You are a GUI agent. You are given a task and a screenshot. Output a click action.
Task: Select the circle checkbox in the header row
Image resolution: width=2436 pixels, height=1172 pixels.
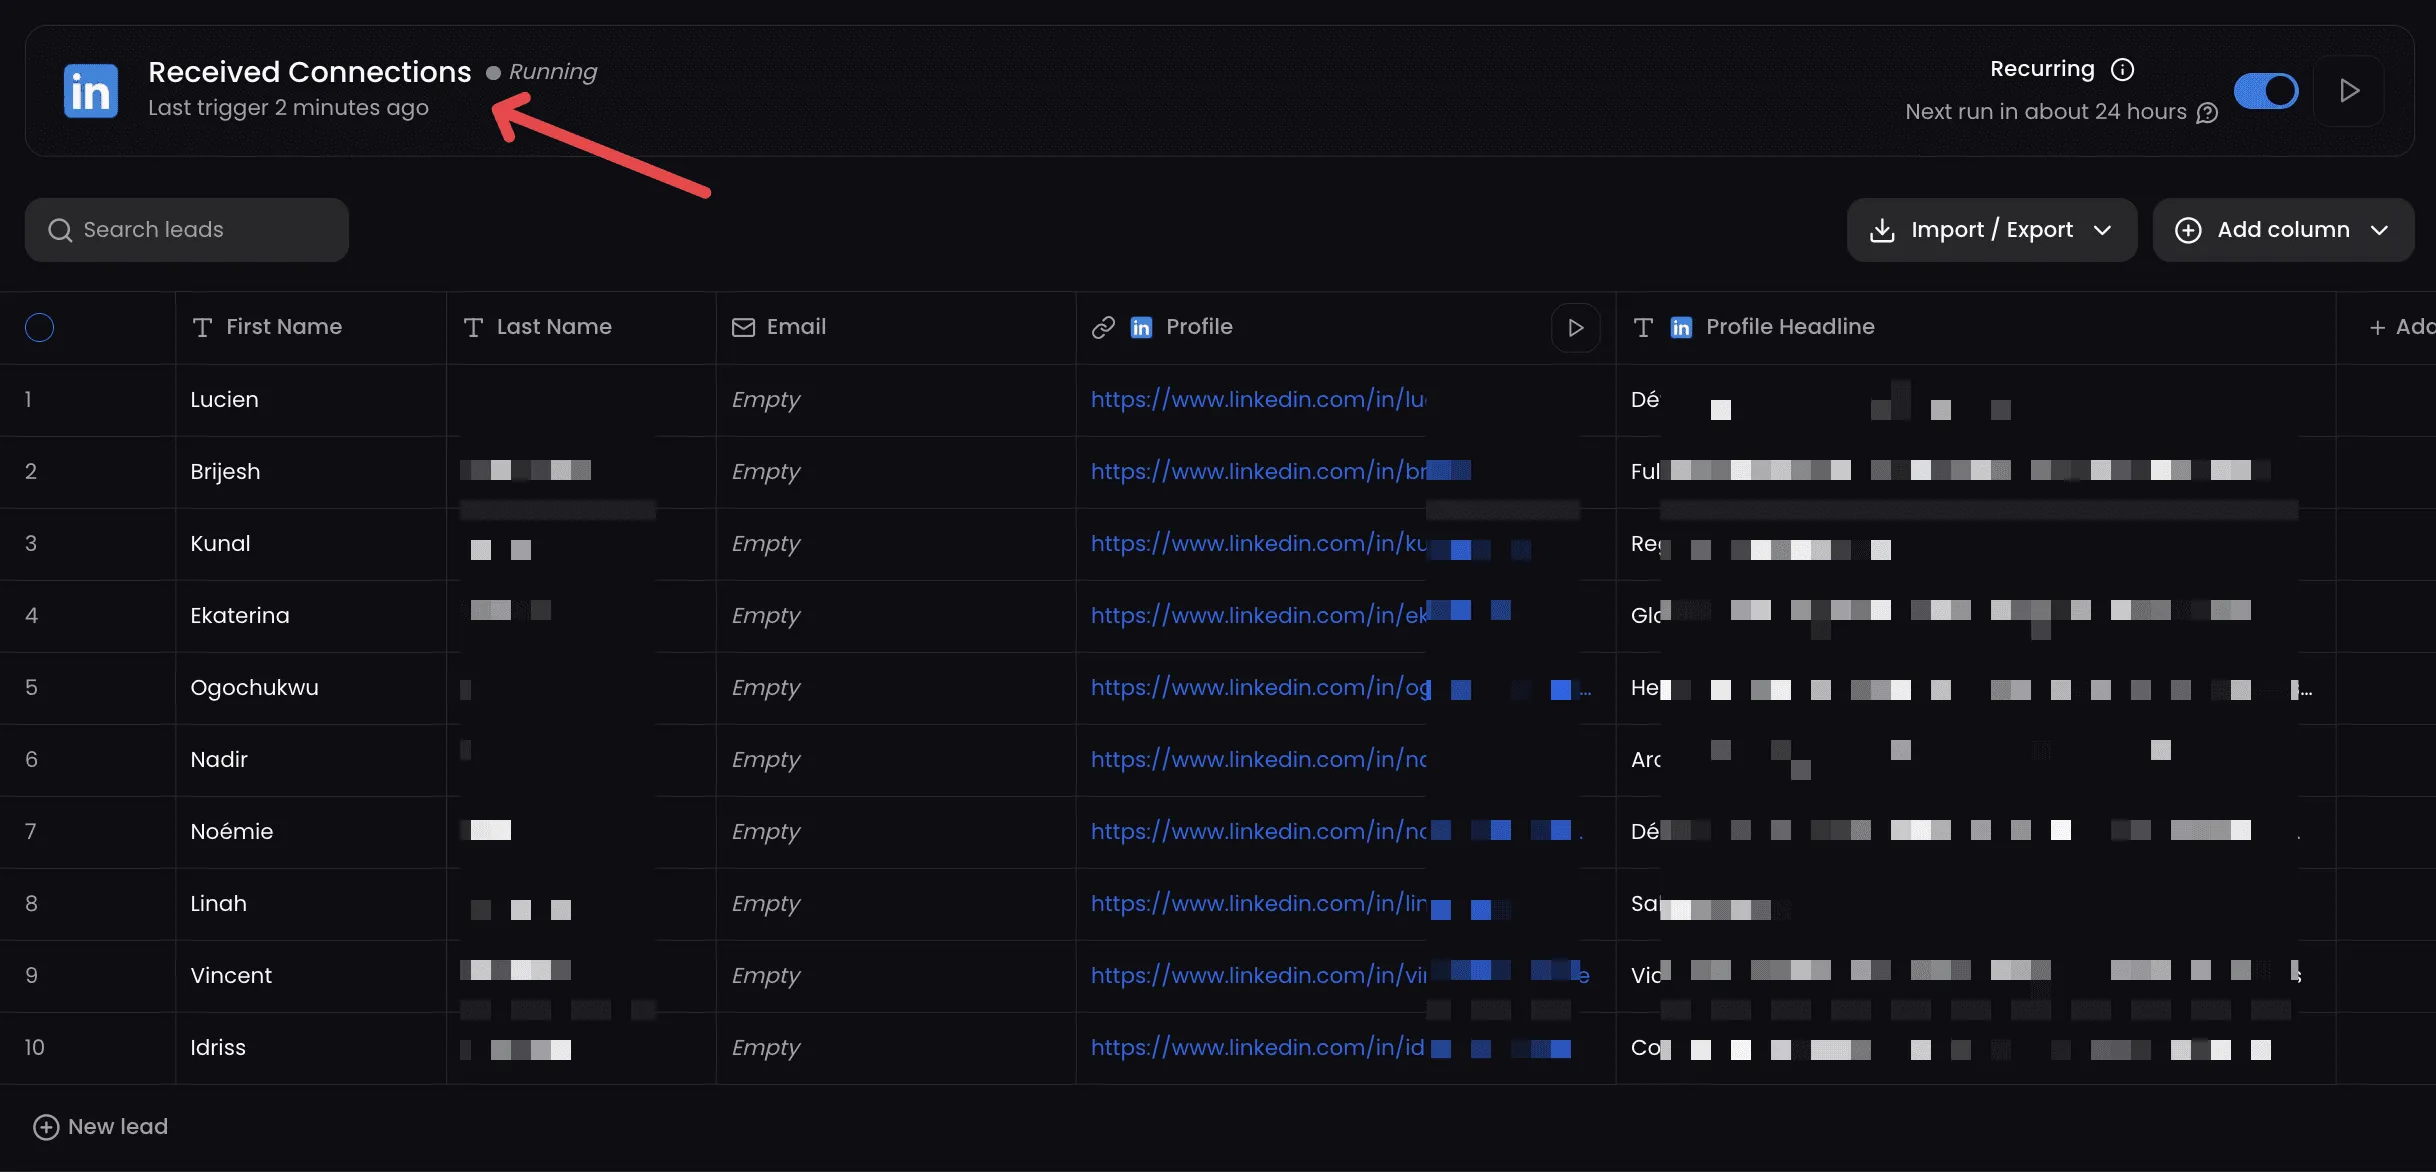tap(39, 328)
